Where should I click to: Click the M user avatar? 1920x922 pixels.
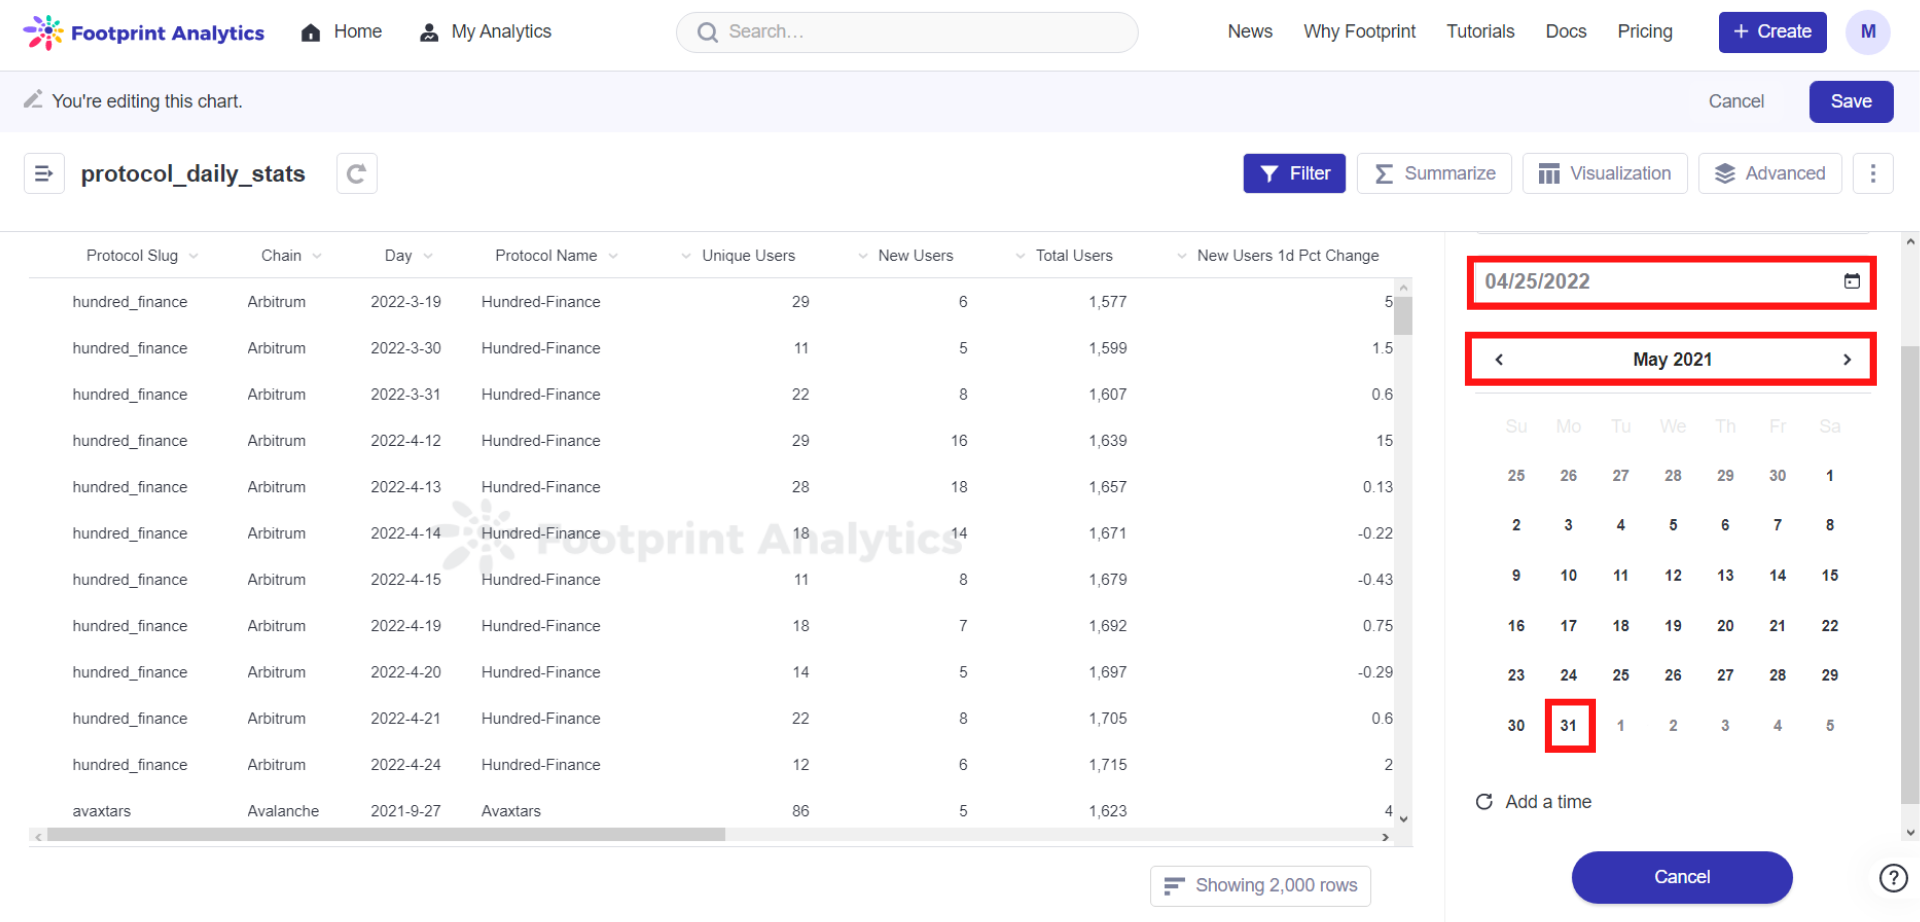click(1867, 32)
